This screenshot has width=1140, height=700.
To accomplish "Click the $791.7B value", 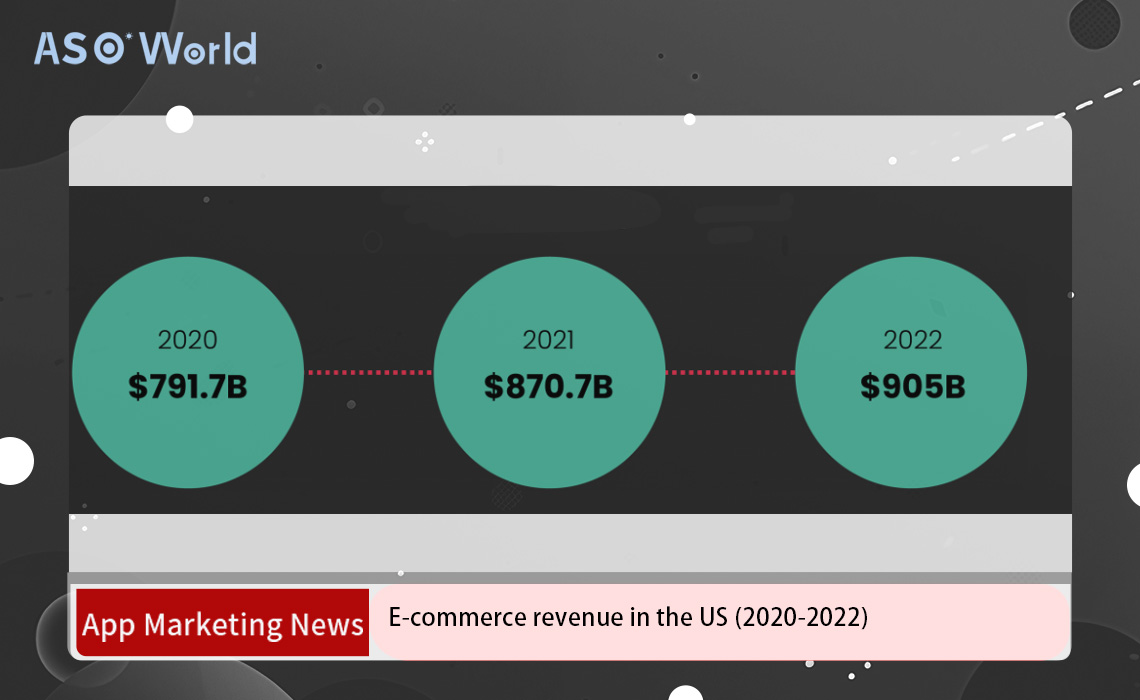I will 188,387.
